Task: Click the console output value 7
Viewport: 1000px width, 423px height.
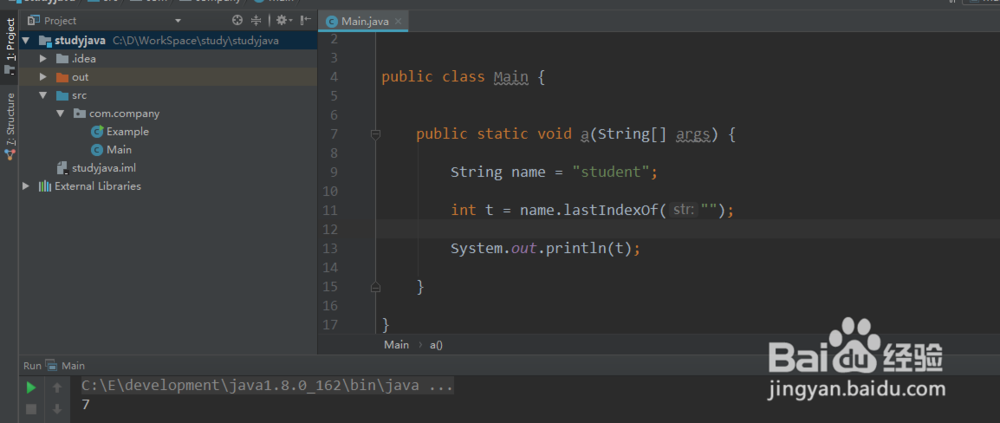Action: pyautogui.click(x=85, y=404)
